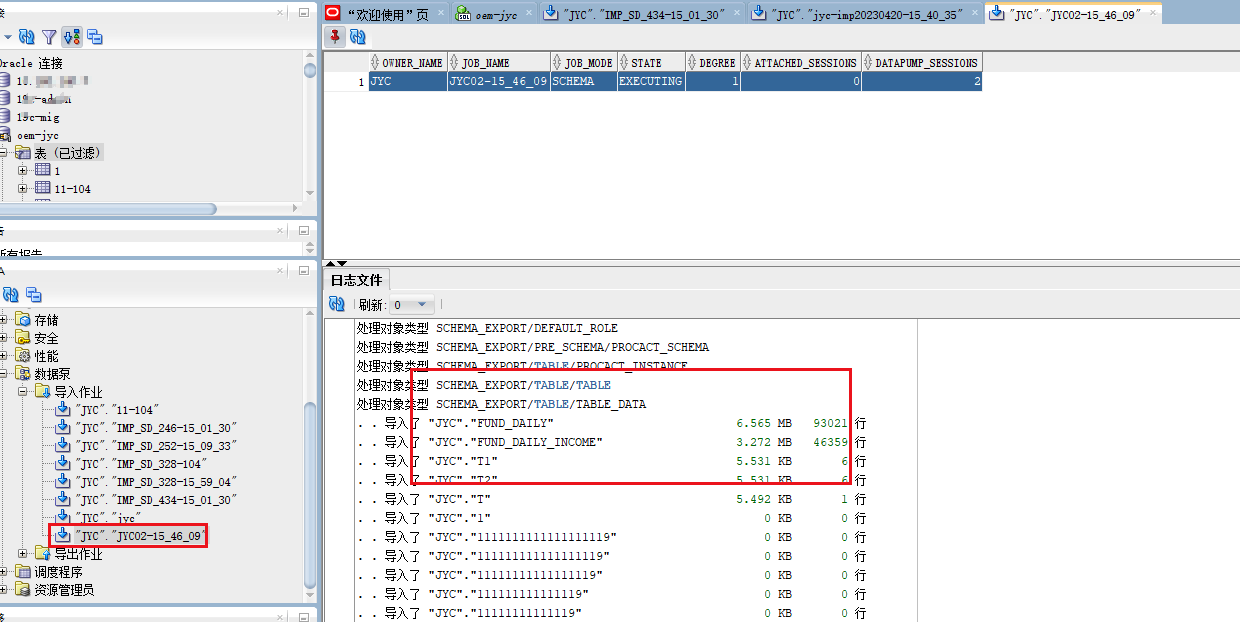Viewport: 1240px width, 622px height.
Task: Switch to the IMP_SD_434-15_01_30 tab
Action: point(642,14)
